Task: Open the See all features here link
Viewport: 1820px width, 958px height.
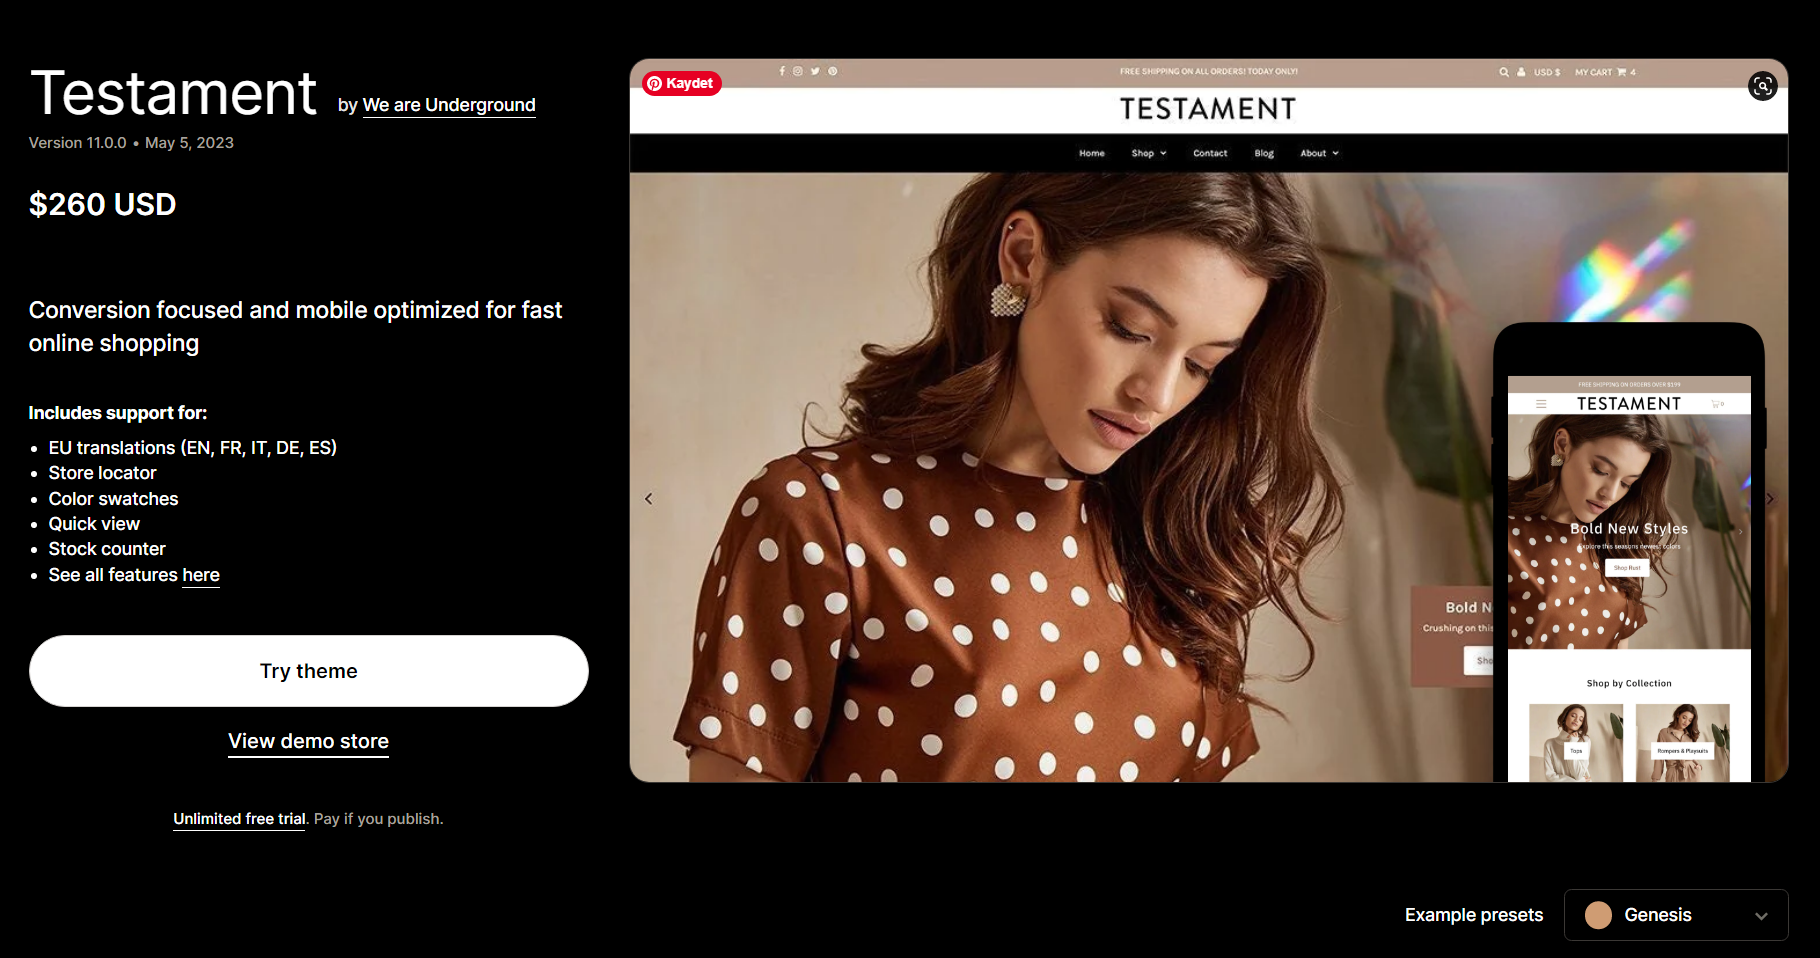Action: (200, 575)
